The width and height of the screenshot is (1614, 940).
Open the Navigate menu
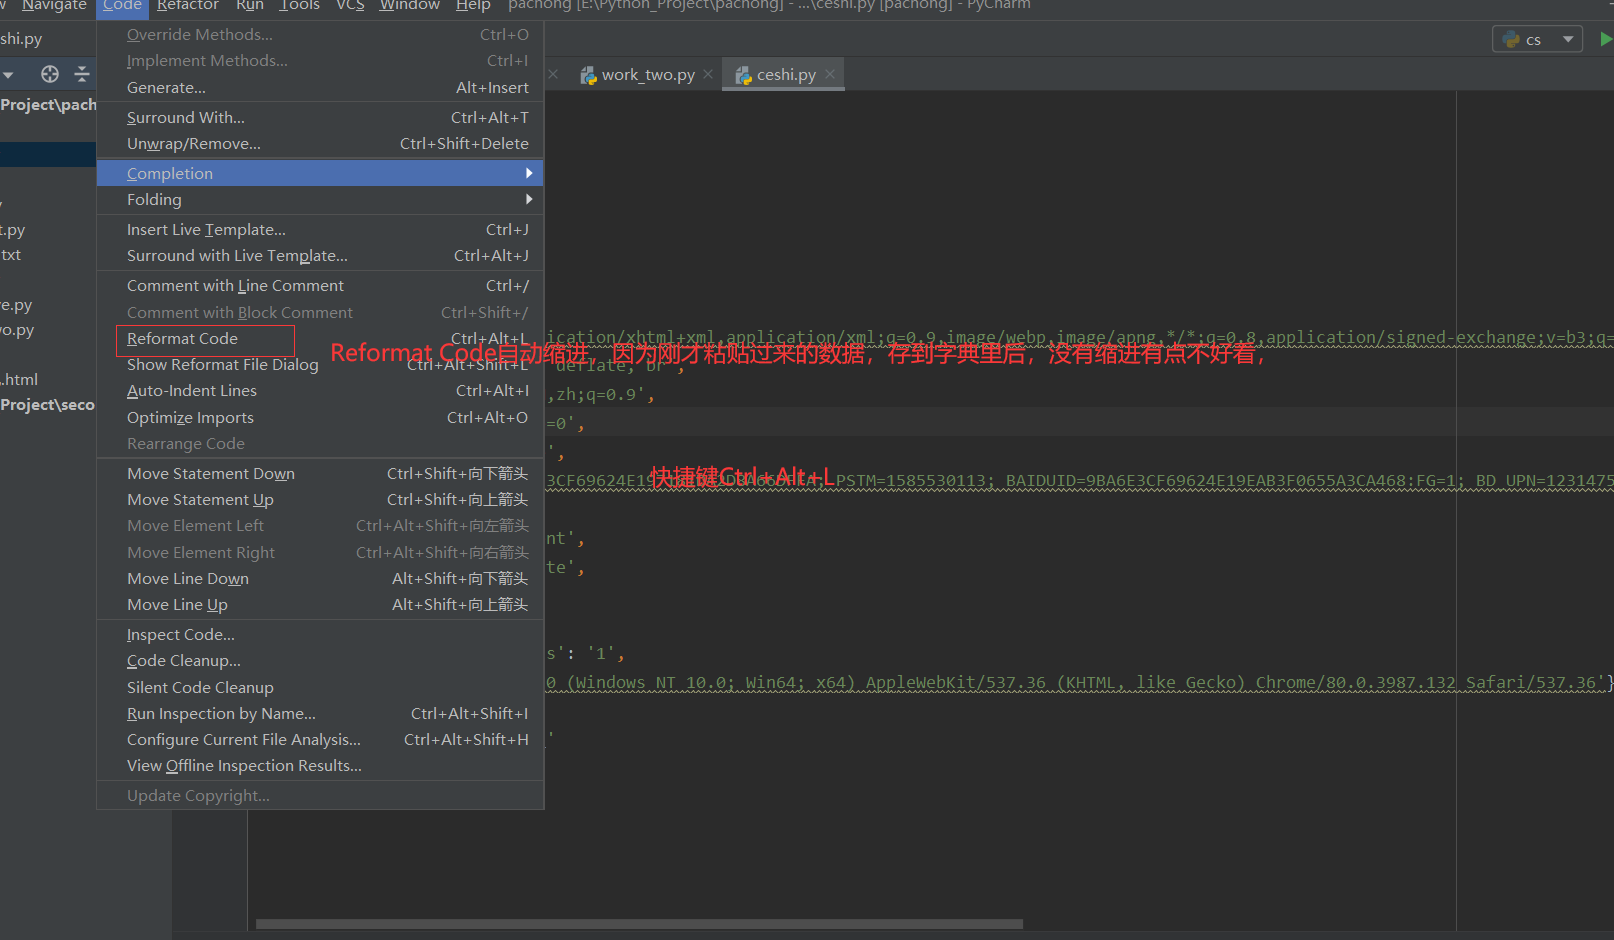click(54, 6)
